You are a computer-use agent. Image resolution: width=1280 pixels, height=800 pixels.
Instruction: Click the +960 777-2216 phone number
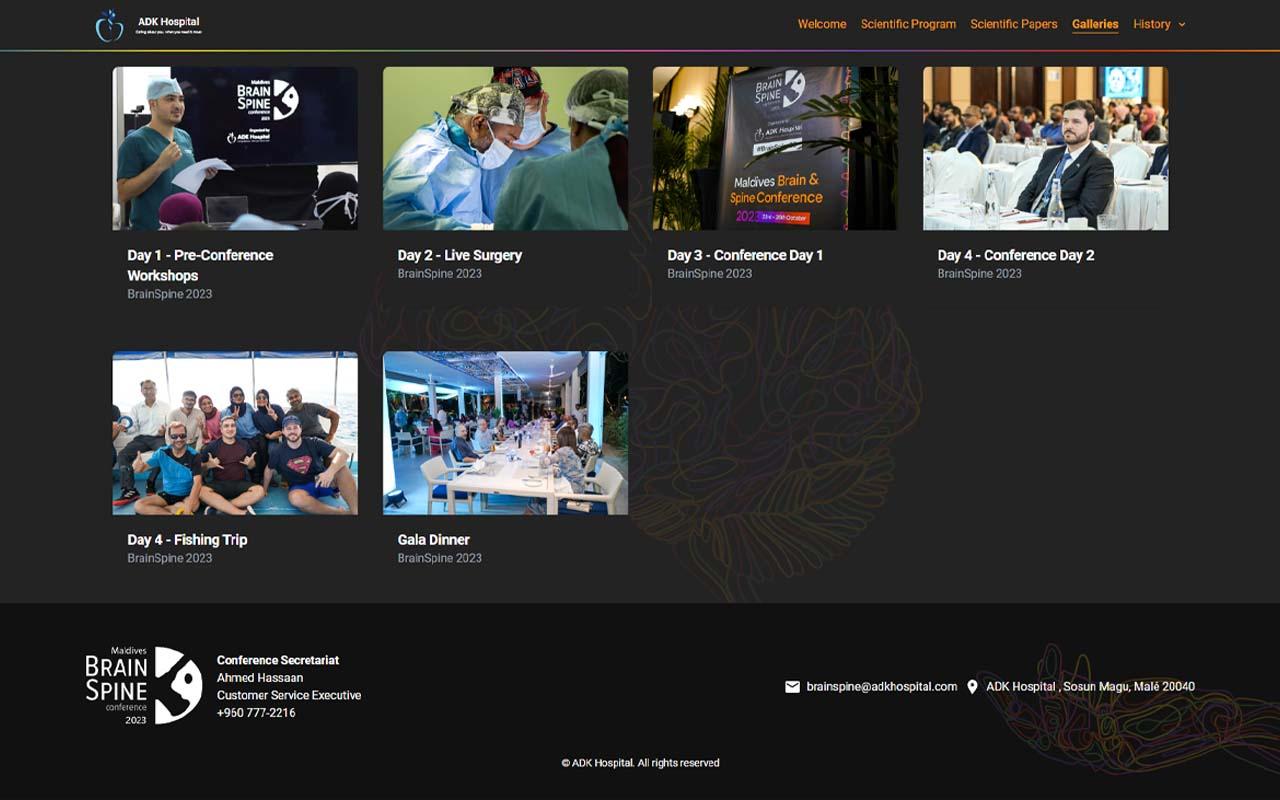tap(256, 713)
